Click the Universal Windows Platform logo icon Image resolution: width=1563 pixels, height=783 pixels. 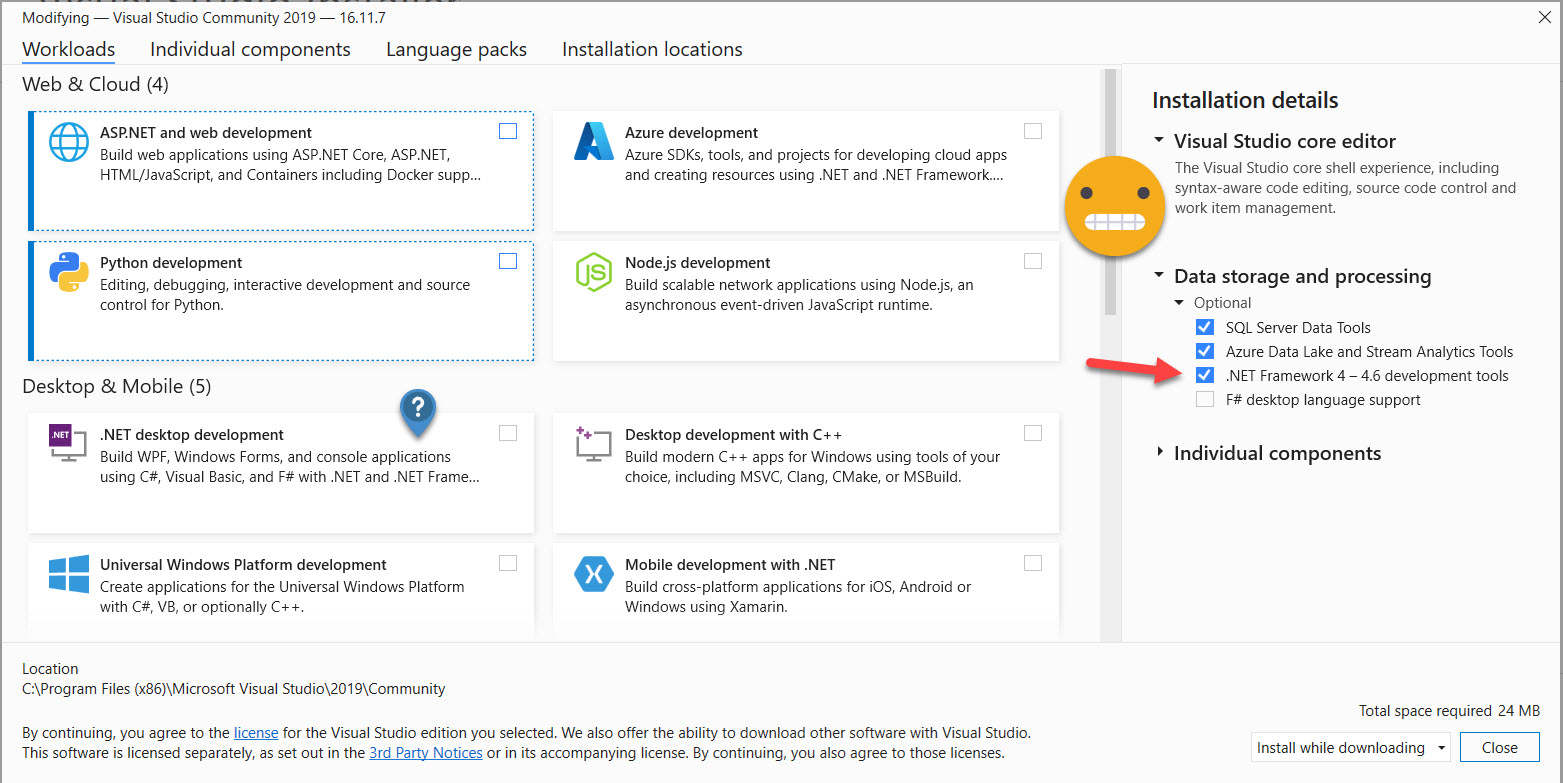pos(69,574)
